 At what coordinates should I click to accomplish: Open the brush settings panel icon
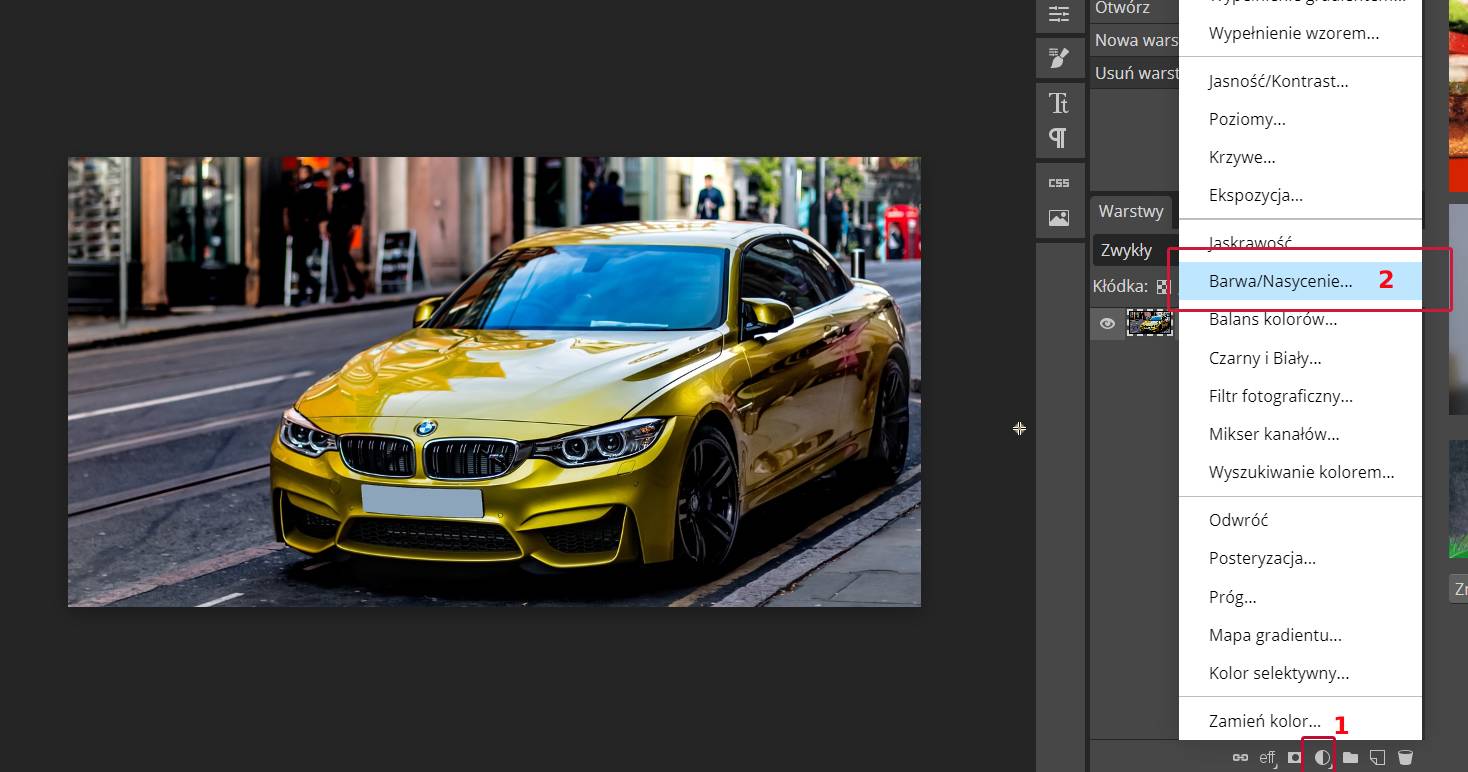1059,58
